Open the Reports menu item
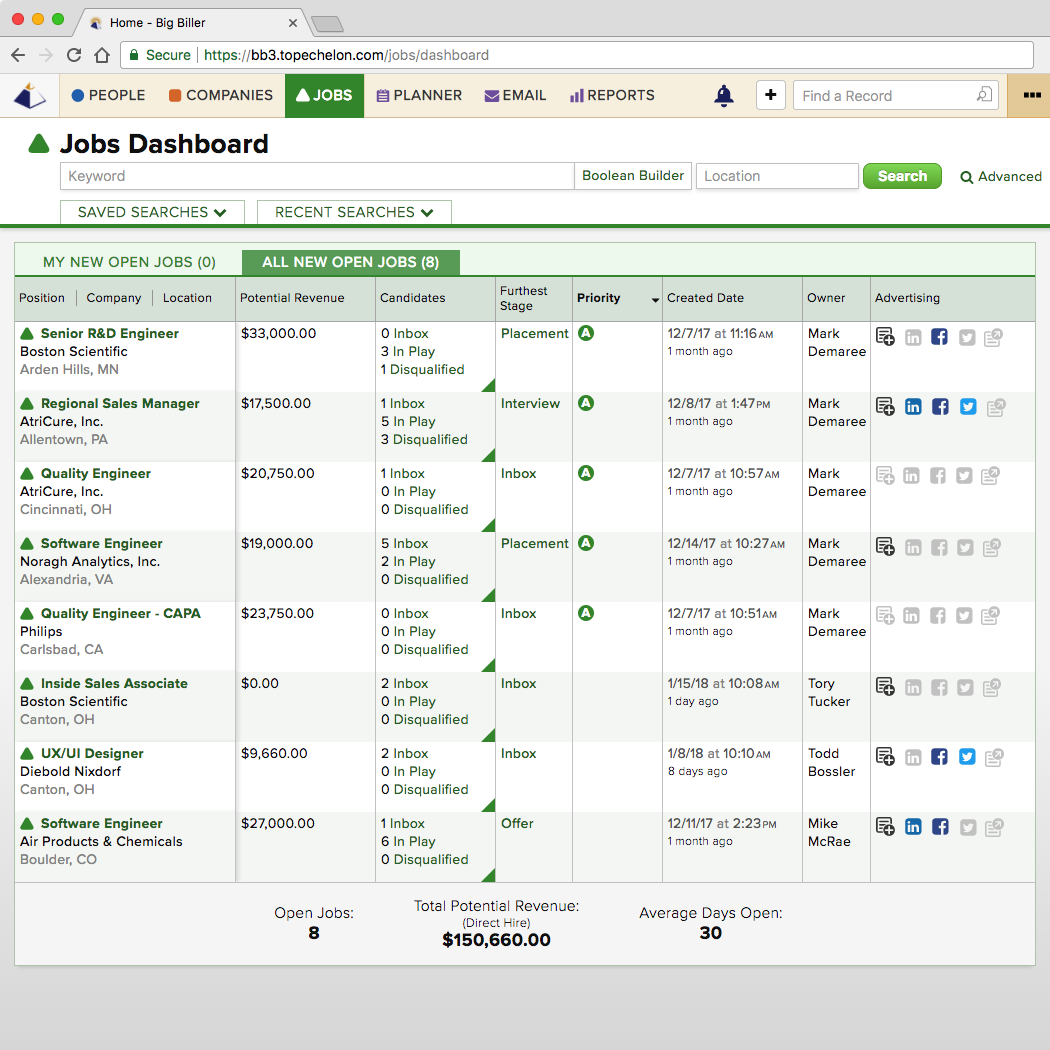This screenshot has width=1050, height=1050. tap(612, 96)
